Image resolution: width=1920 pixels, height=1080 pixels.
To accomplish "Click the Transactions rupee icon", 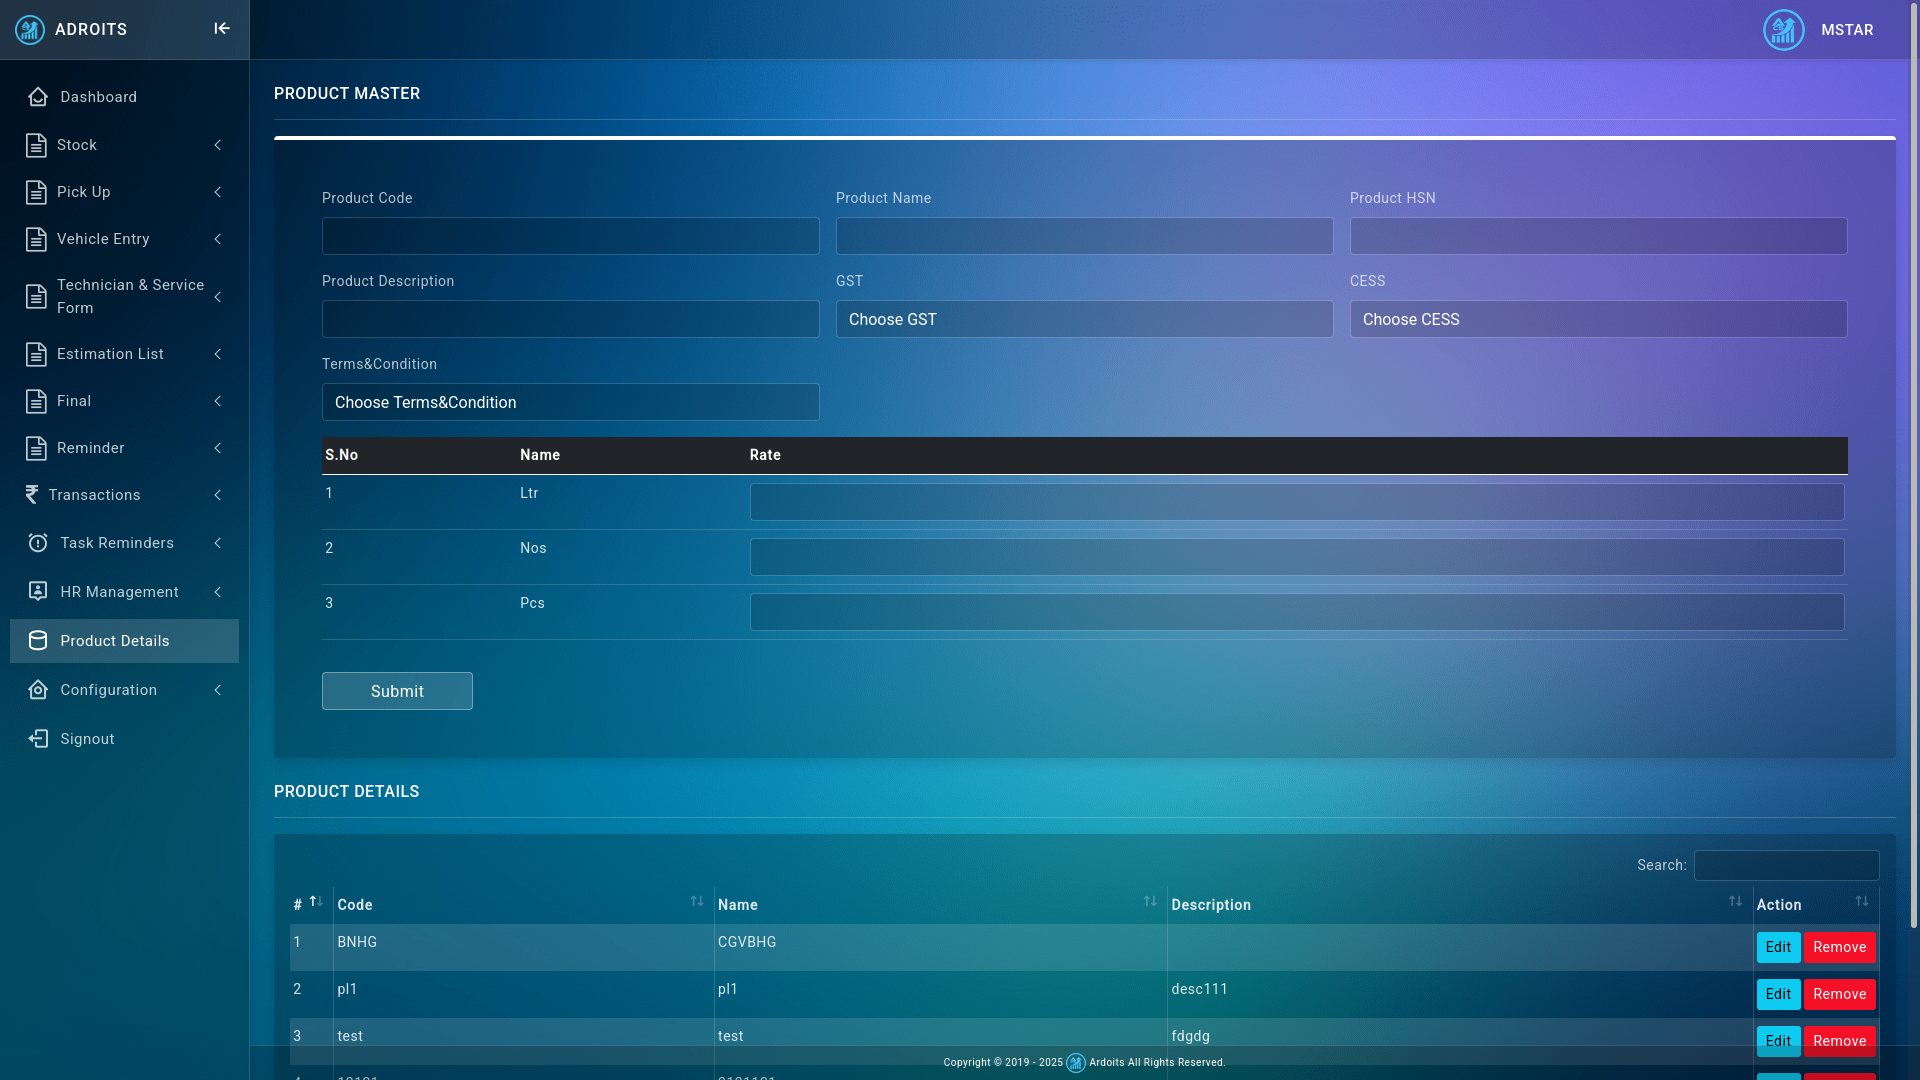I will pos(32,495).
